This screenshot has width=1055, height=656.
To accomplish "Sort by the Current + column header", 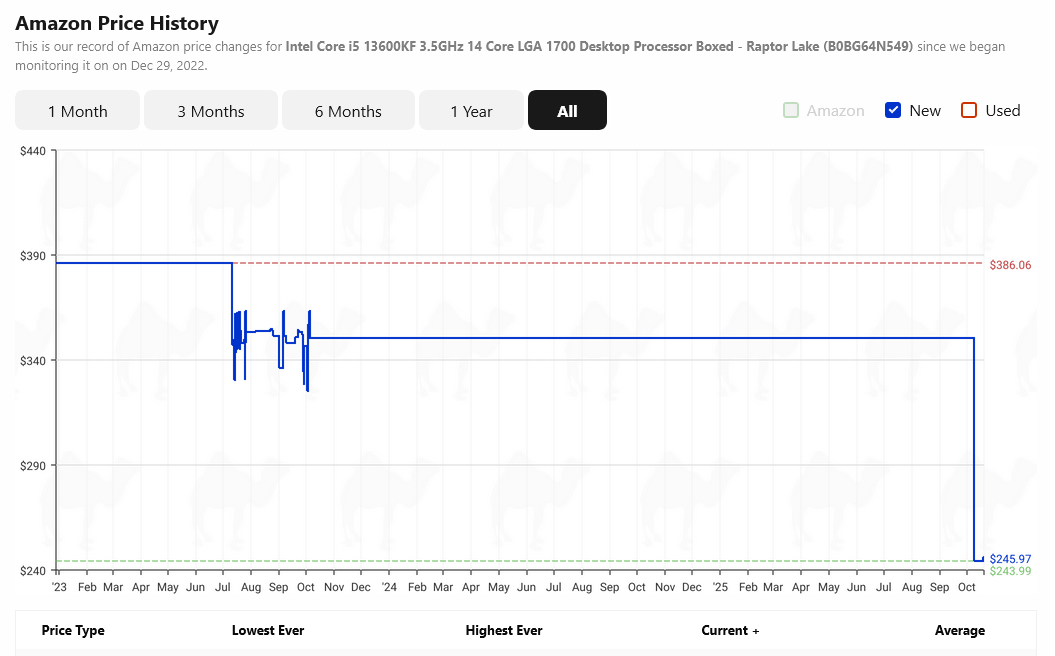I will tap(730, 630).
